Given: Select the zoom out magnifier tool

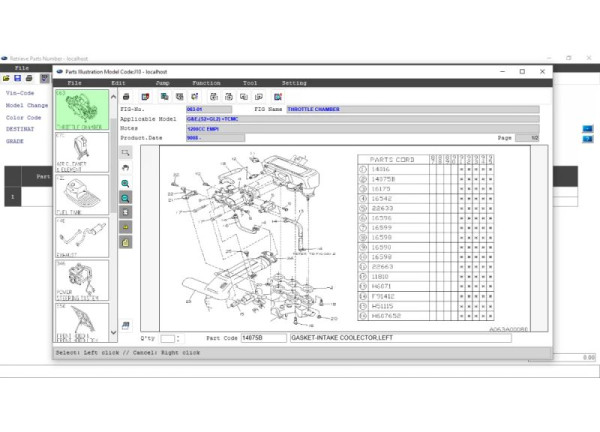Looking at the screenshot, I should point(126,198).
